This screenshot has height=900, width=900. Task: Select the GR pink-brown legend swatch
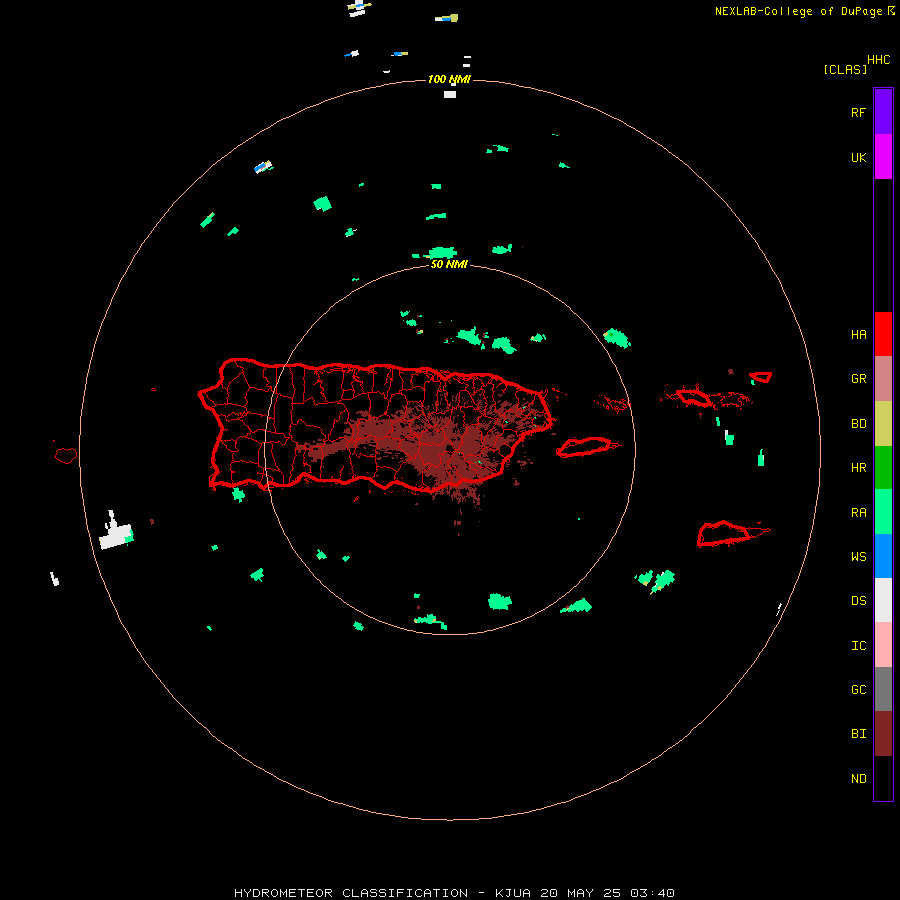point(883,379)
